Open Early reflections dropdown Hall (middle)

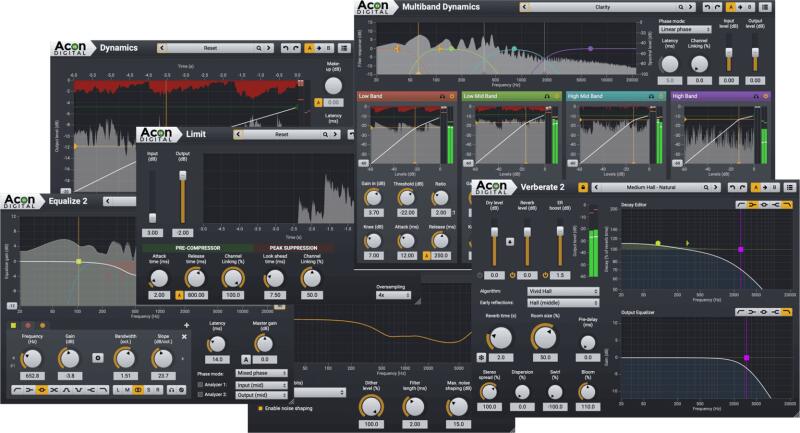(563, 302)
